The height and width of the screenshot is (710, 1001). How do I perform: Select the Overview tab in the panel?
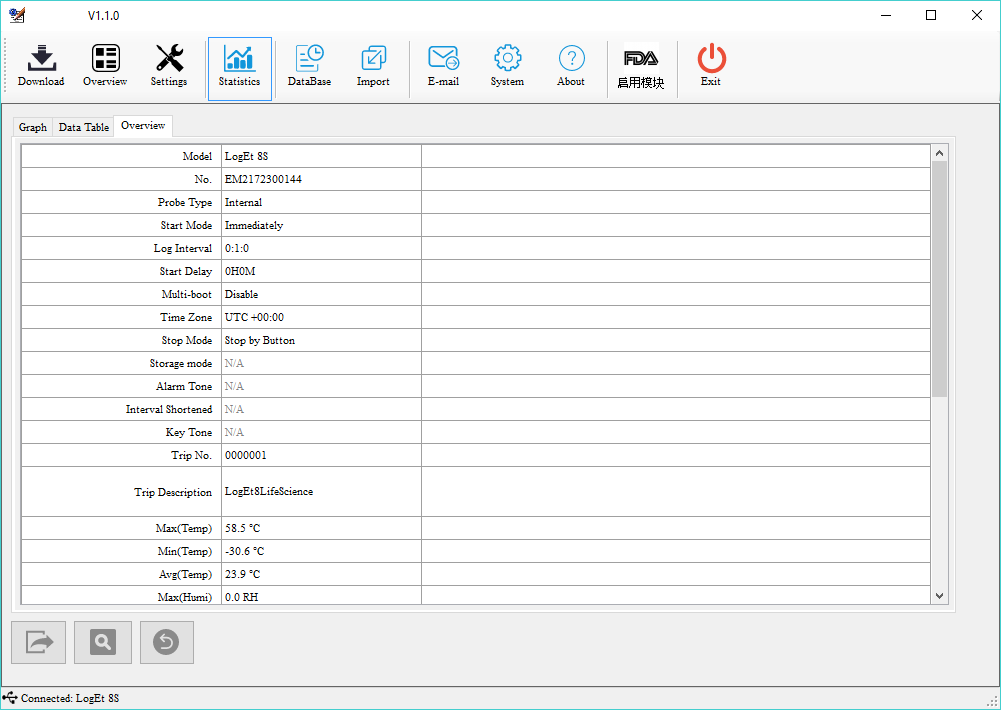click(143, 126)
